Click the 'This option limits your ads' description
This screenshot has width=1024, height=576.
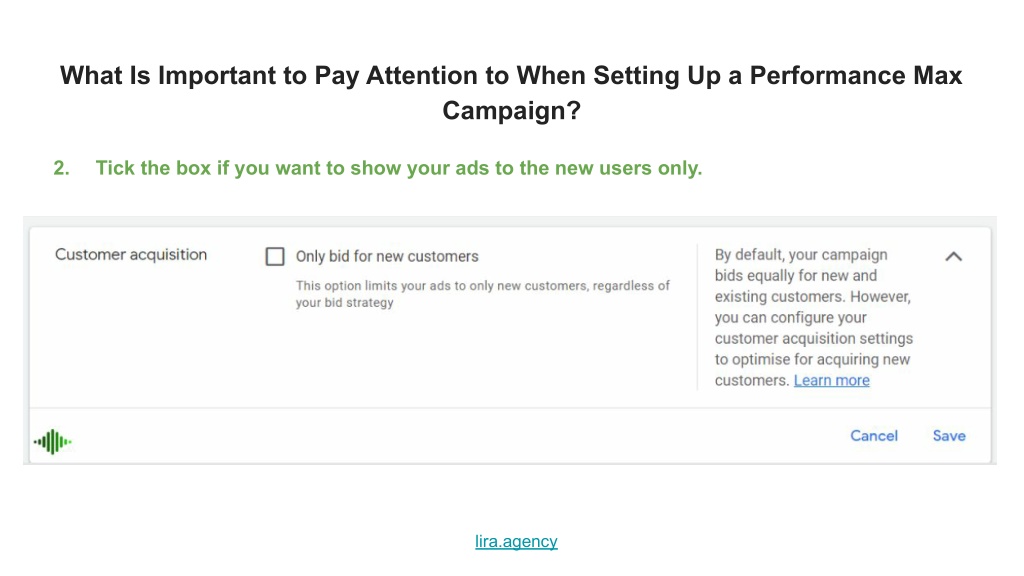tap(483, 294)
